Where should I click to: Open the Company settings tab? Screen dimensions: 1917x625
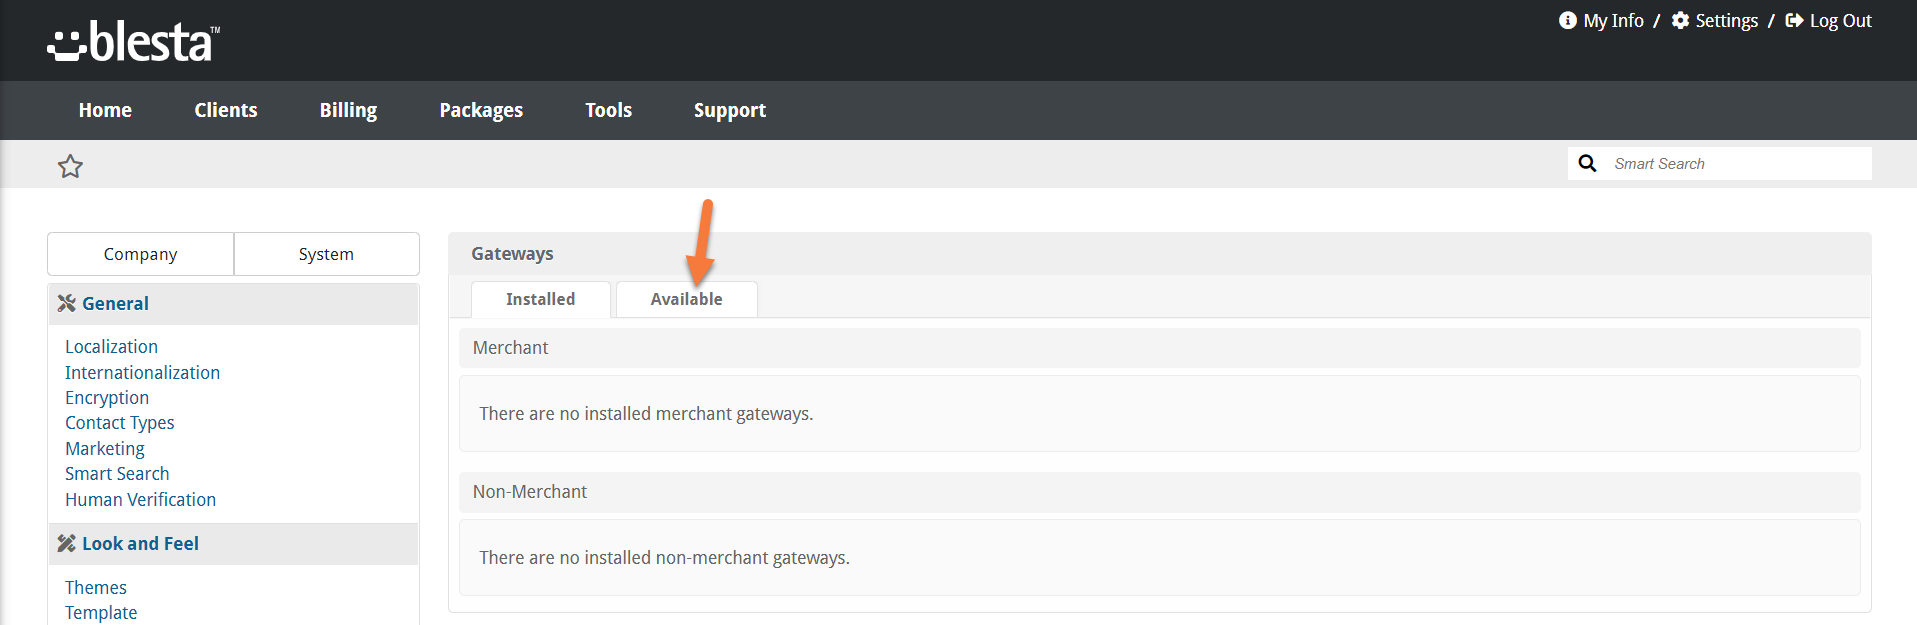(140, 254)
